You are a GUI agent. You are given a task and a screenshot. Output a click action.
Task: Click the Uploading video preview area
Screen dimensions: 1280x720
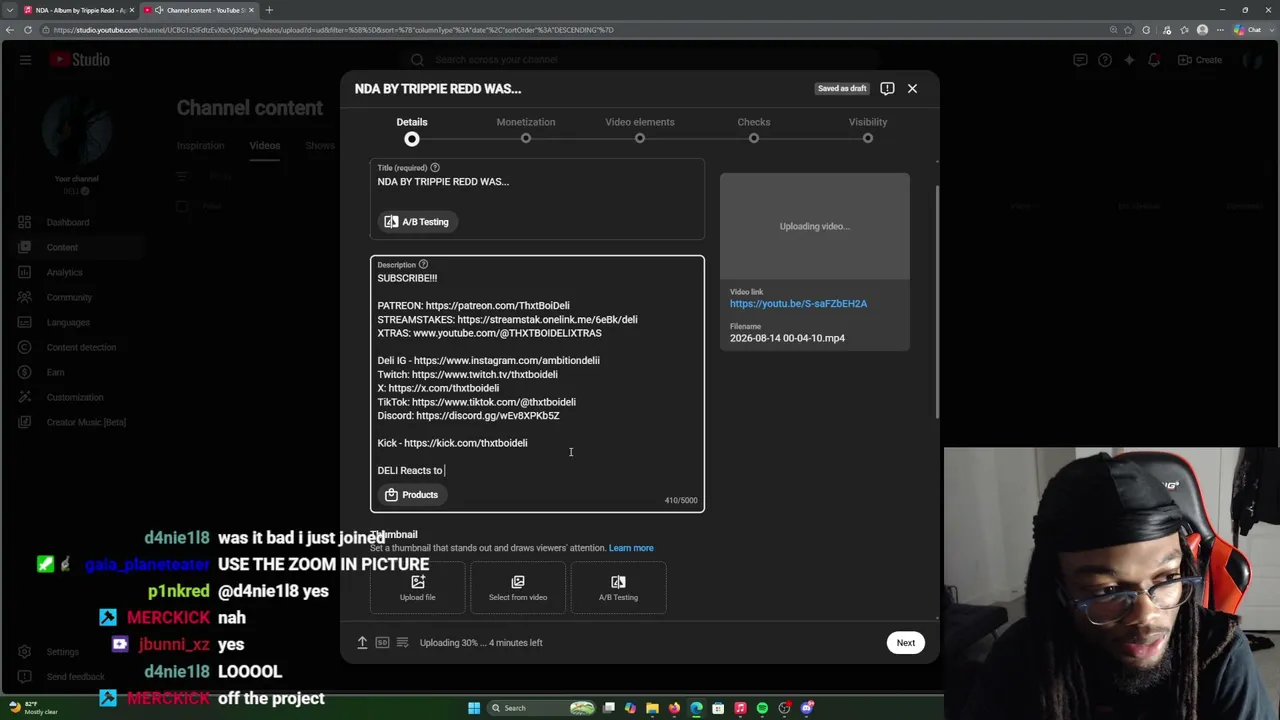815,226
